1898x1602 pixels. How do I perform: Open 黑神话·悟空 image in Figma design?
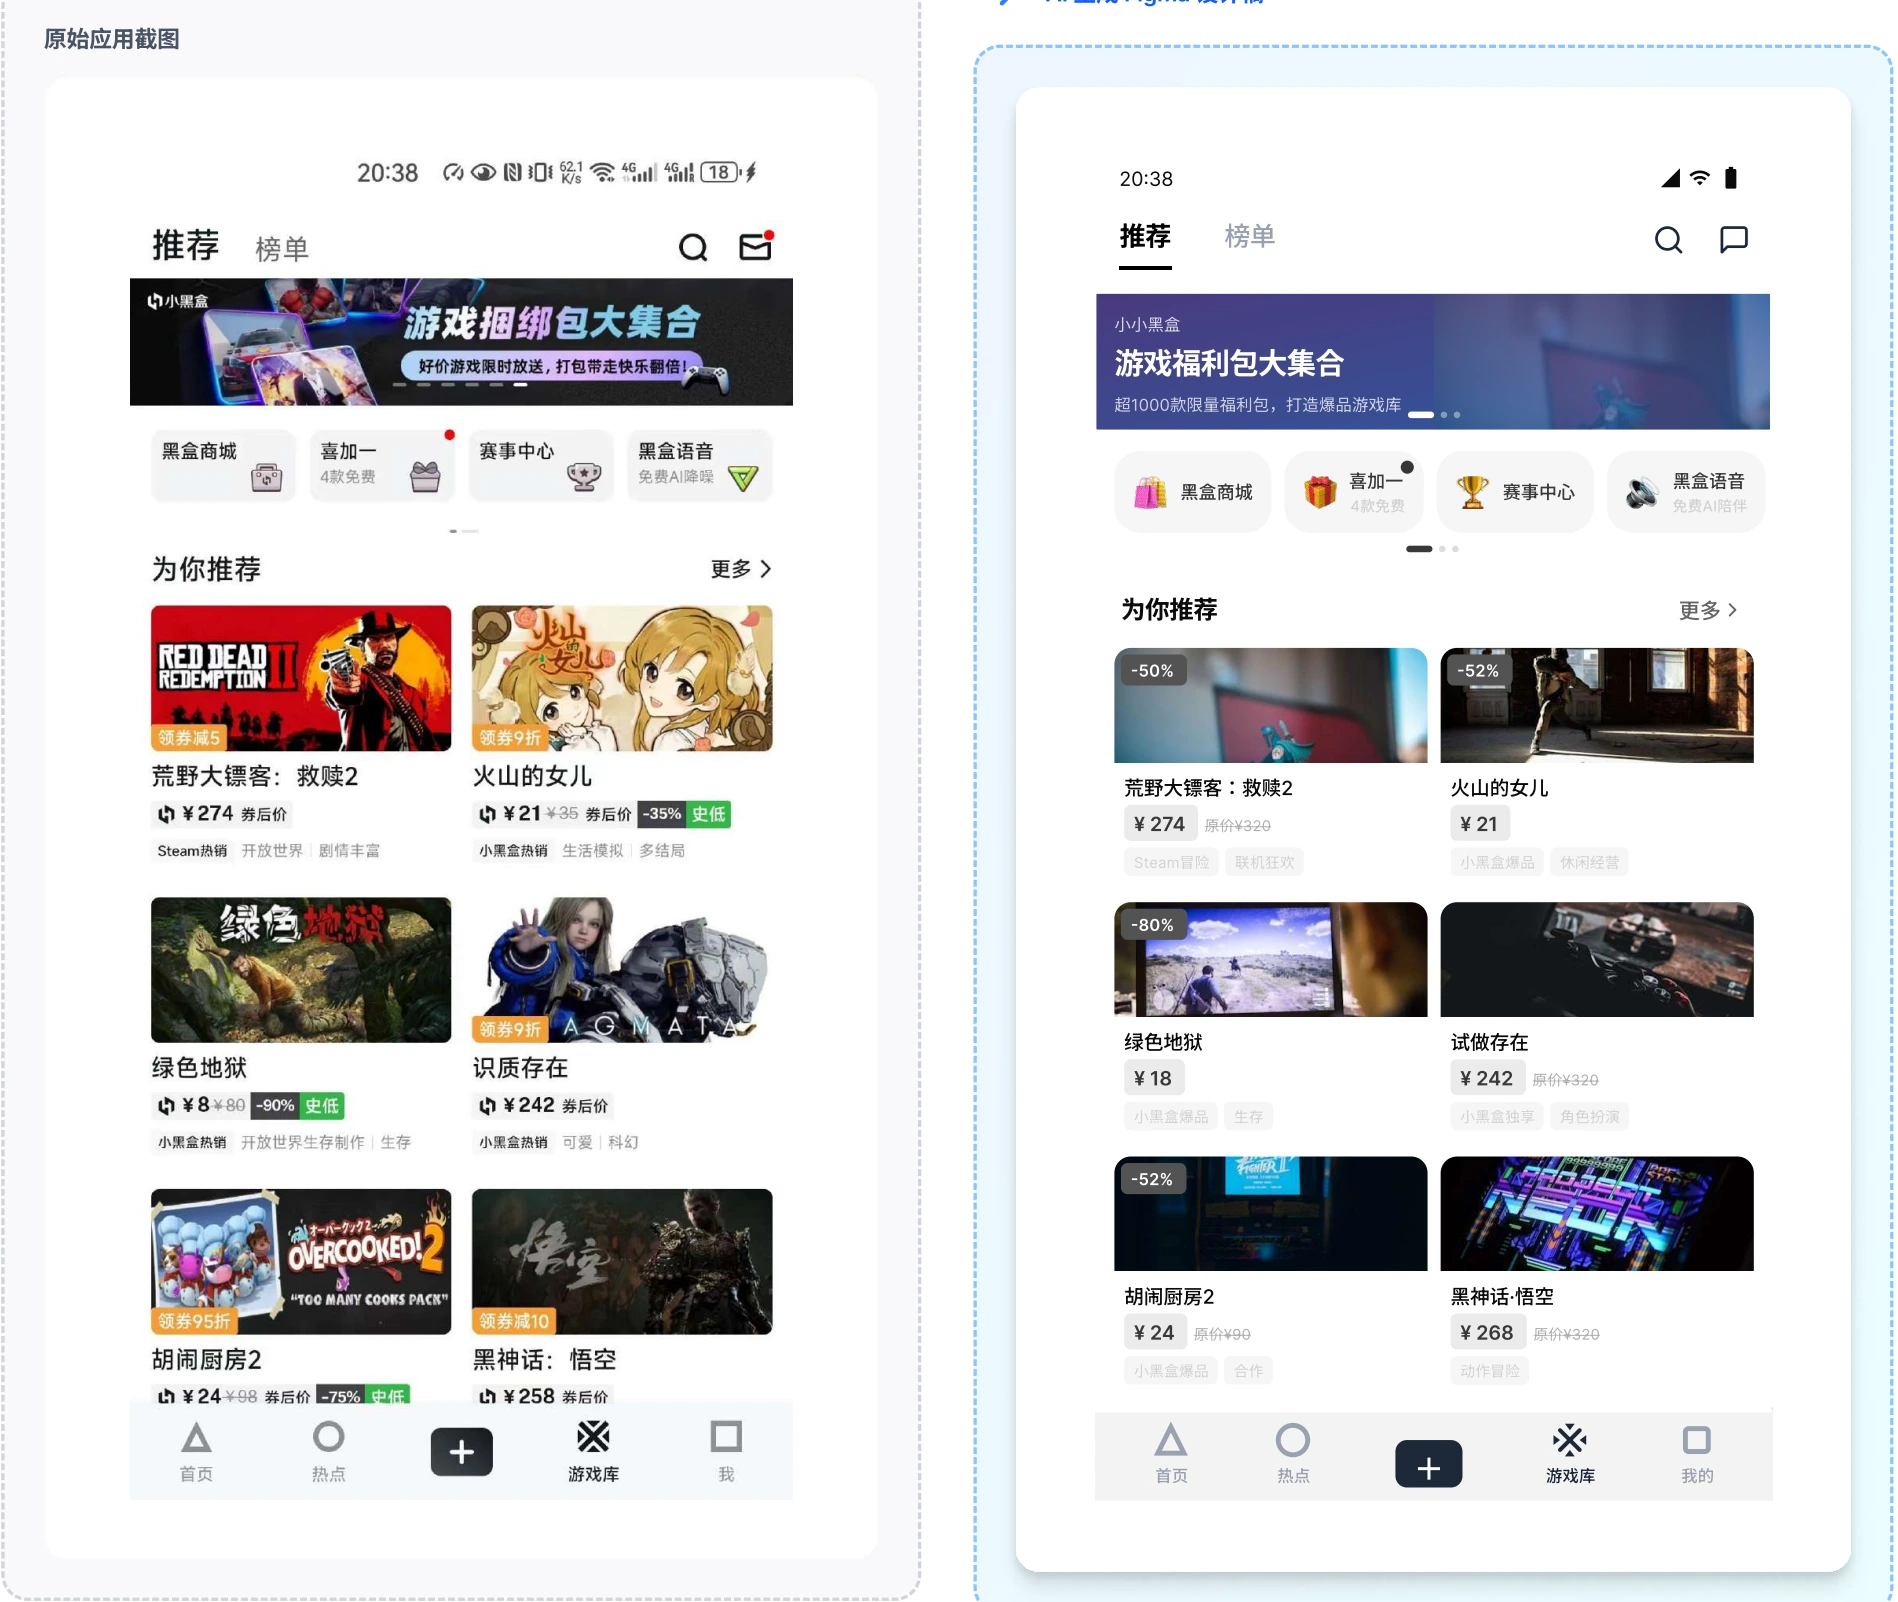1596,1214
